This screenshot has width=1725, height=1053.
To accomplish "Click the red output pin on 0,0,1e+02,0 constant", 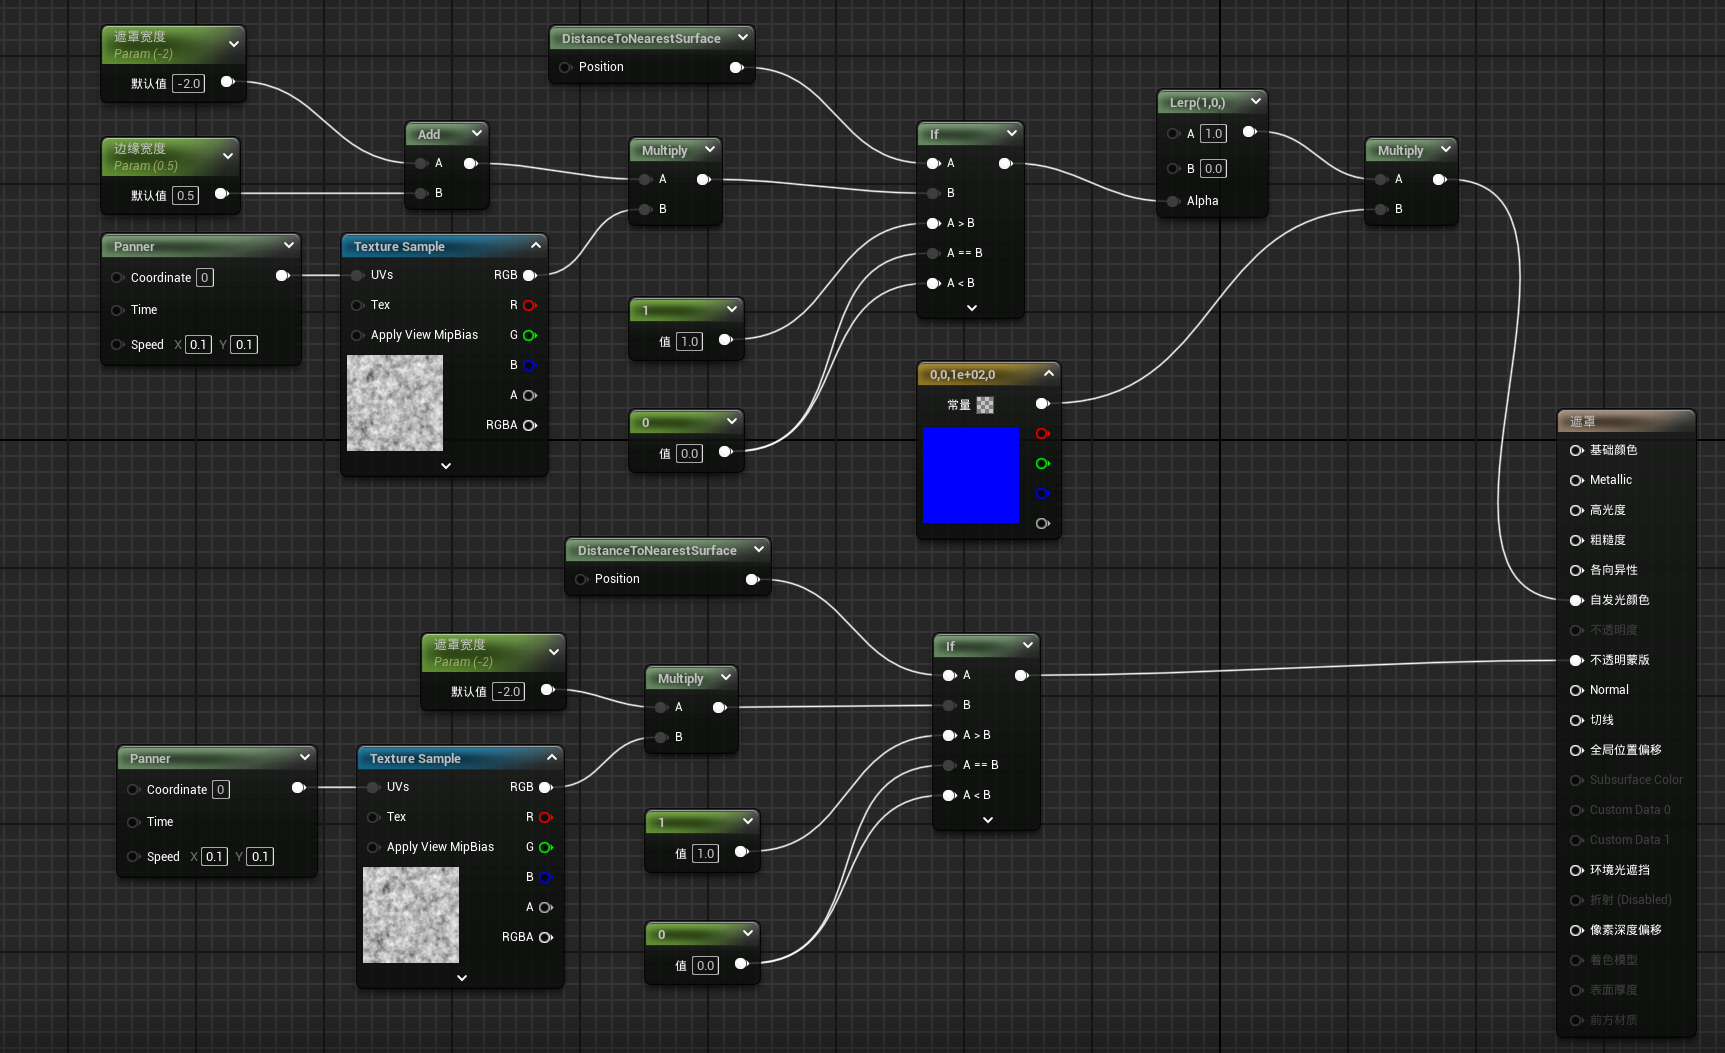I will click(1043, 433).
